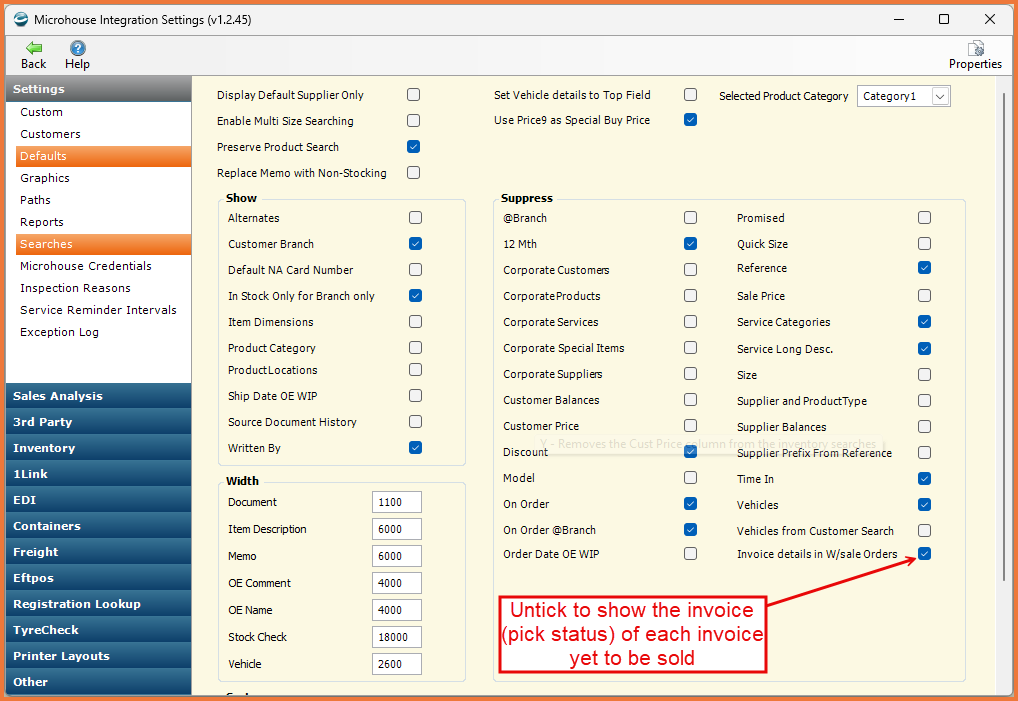Untick Invoice details in W/sale Orders
The width and height of the screenshot is (1018, 701).
pos(925,554)
